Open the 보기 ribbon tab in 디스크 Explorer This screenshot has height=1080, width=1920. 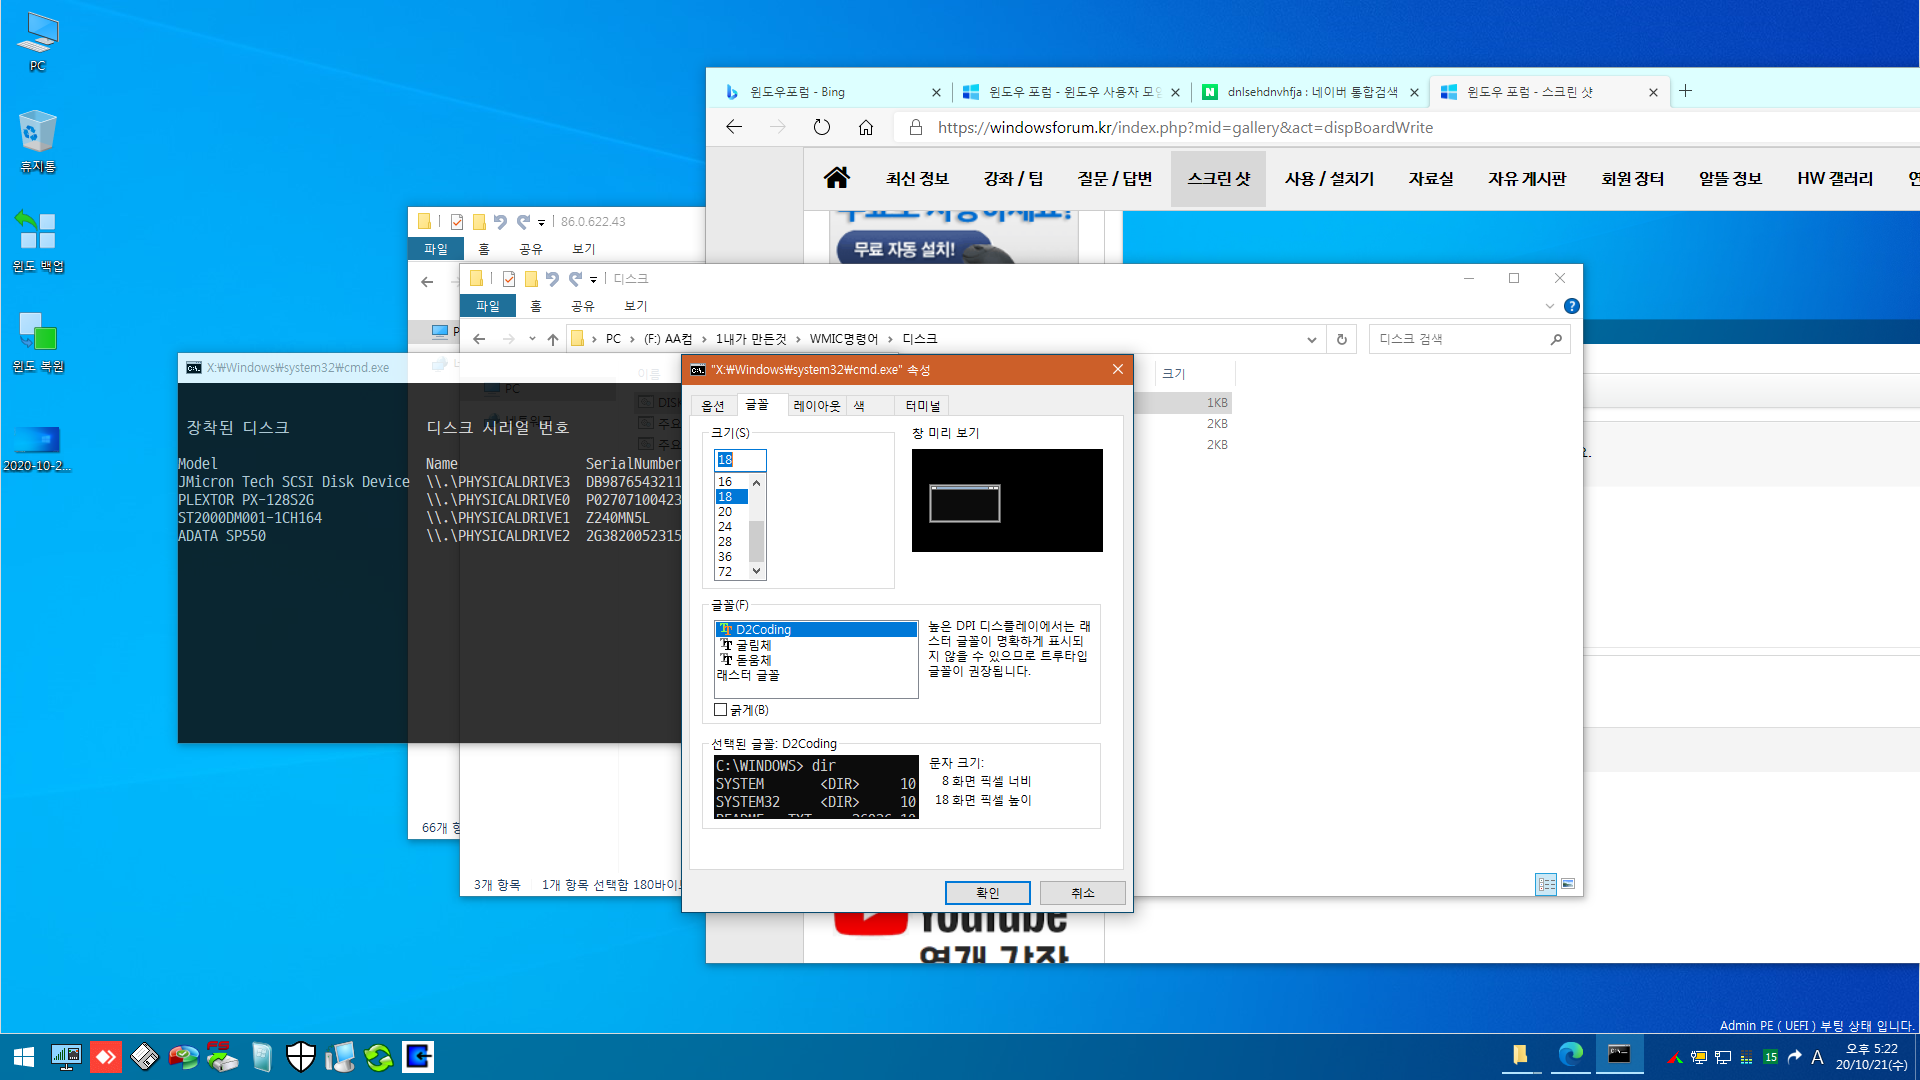[x=636, y=306]
